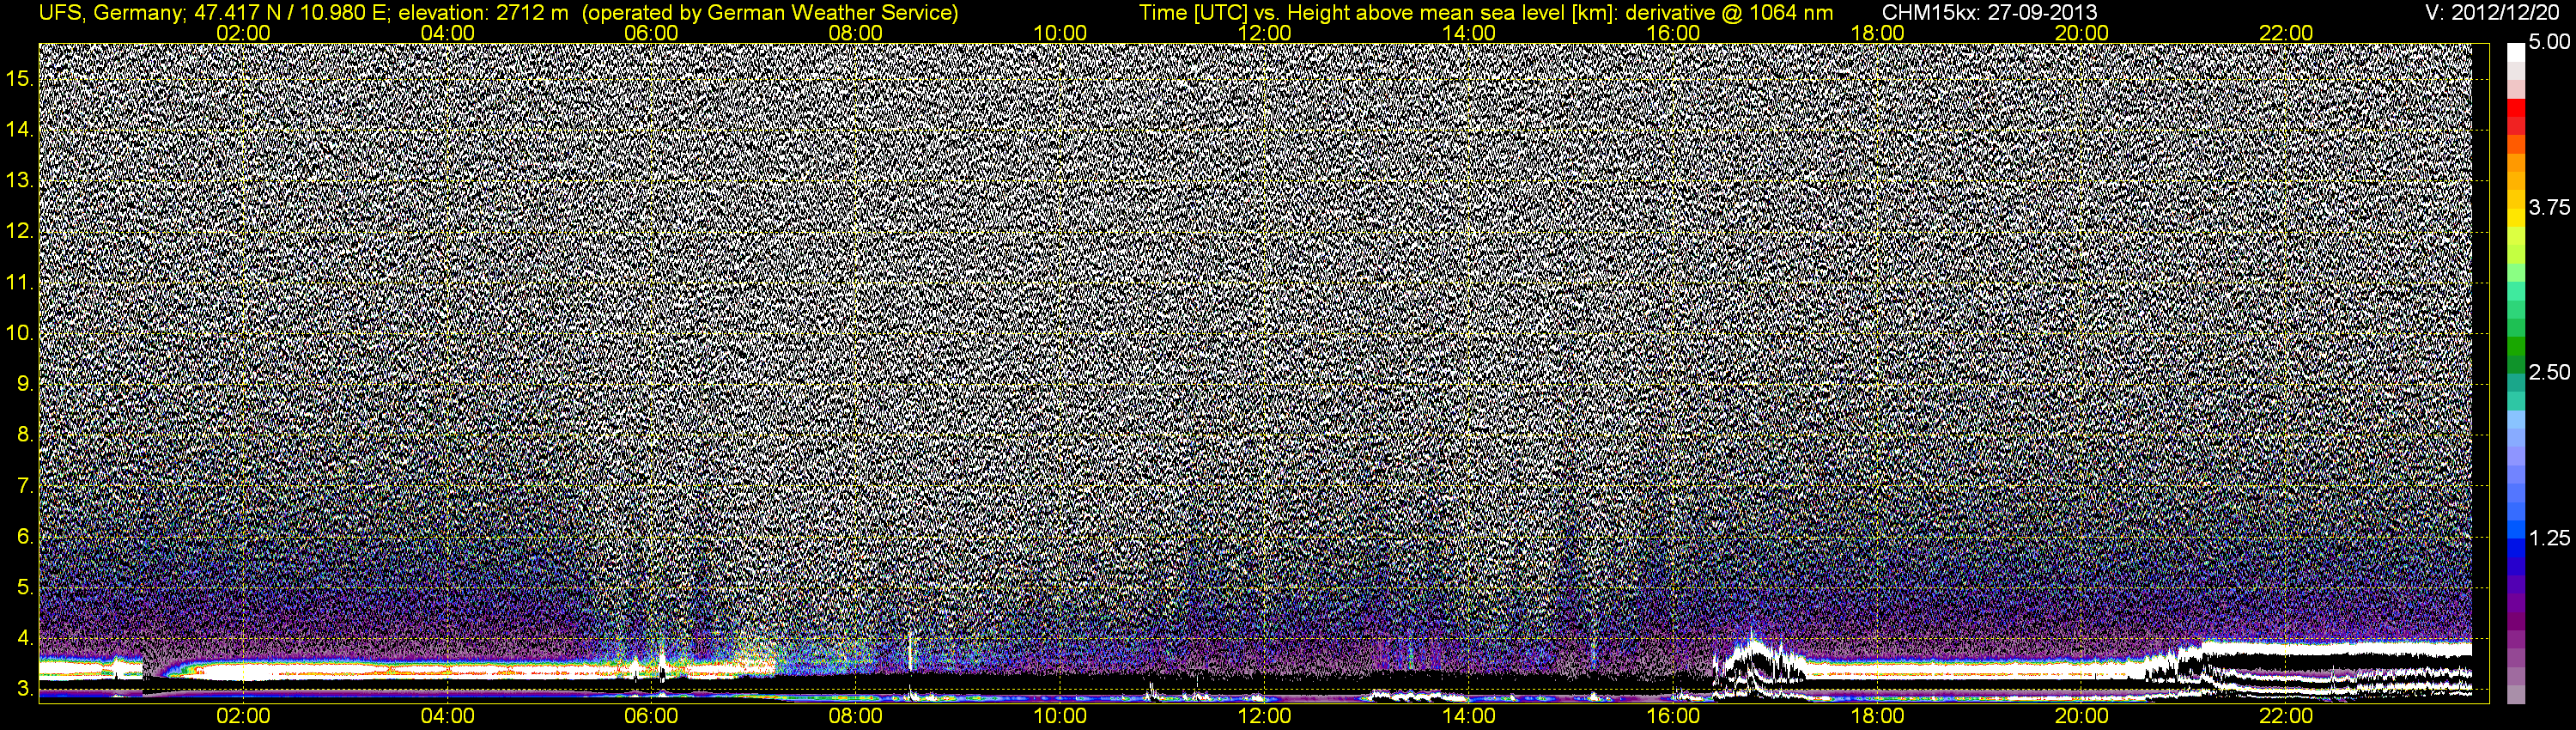Click the top time axis label 04:00
Screen dimensions: 2576x730
(x=447, y=33)
